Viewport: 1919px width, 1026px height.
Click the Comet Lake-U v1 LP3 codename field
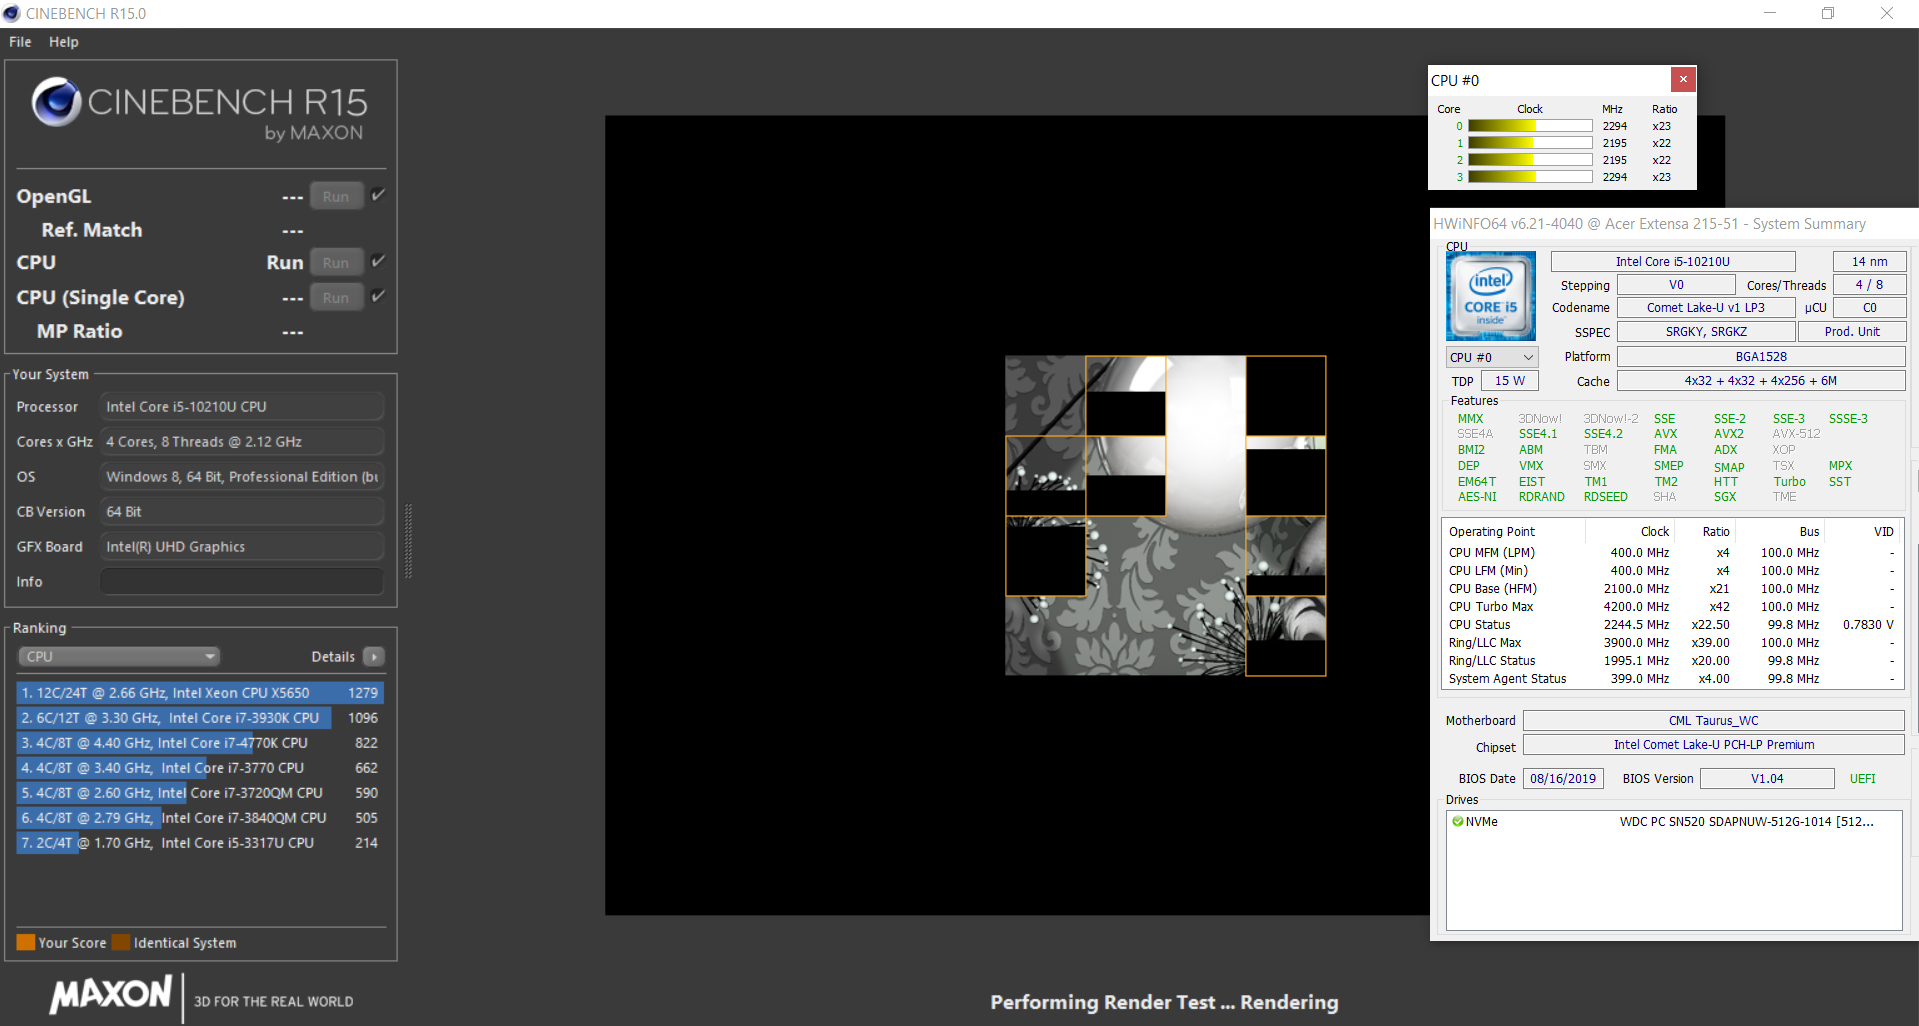pyautogui.click(x=1706, y=308)
